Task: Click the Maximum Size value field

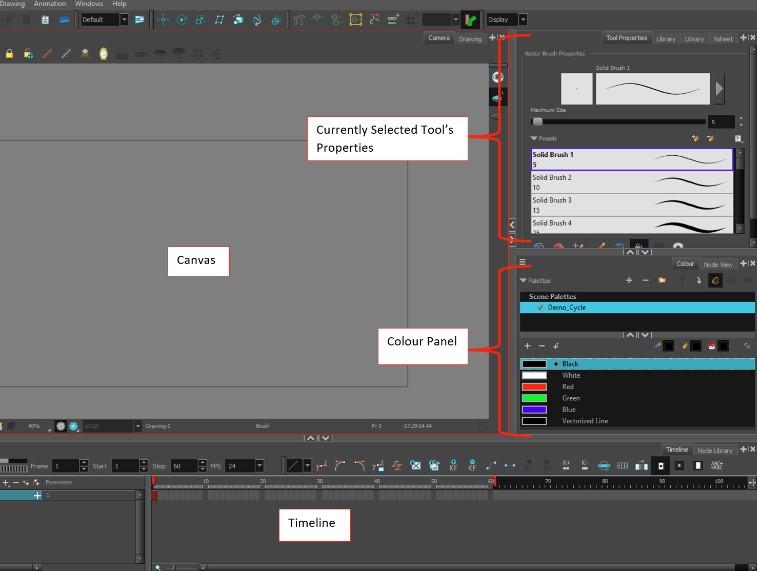Action: 721,122
